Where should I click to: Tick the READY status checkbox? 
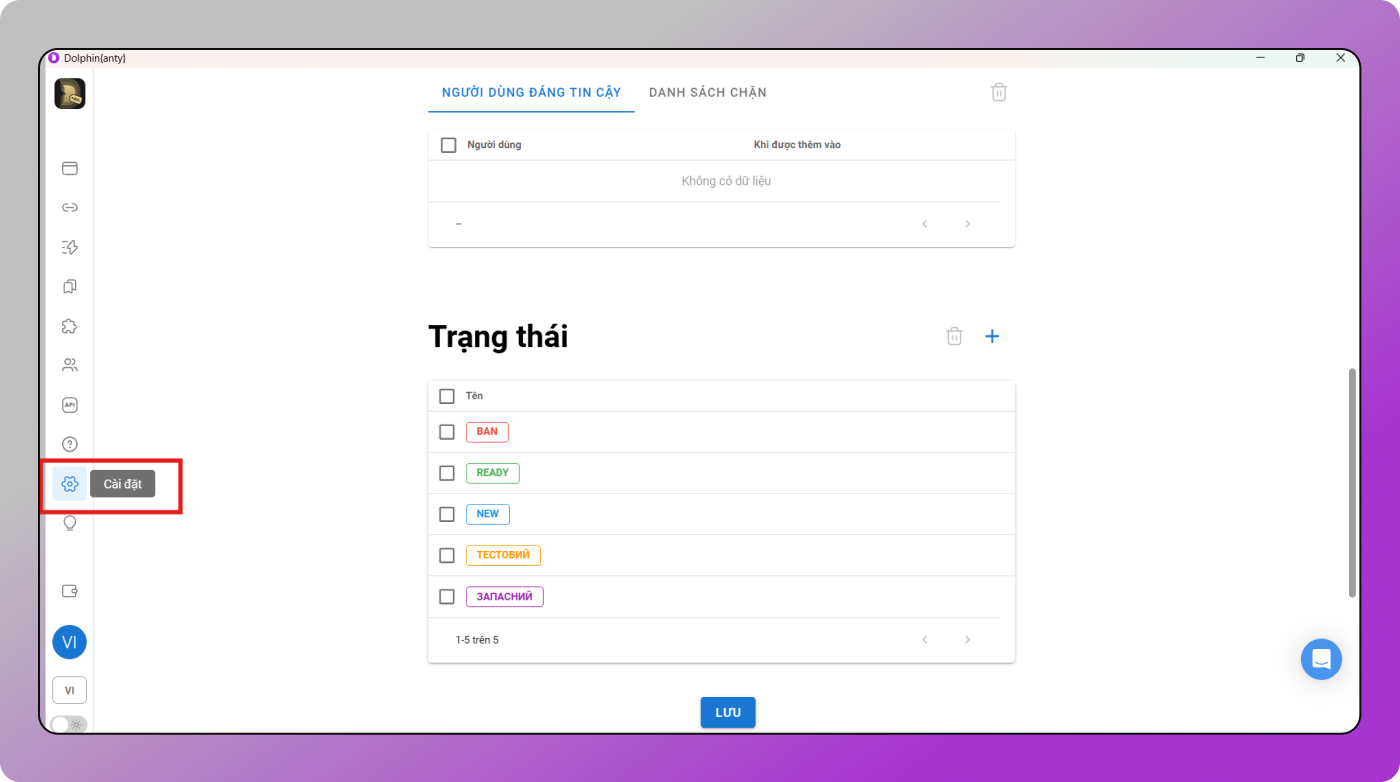[447, 473]
